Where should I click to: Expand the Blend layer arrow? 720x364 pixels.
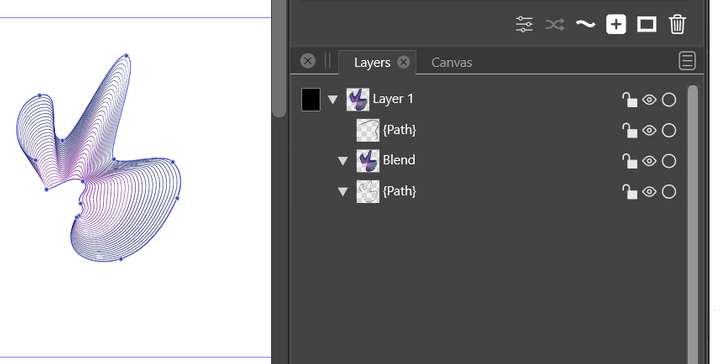pos(343,161)
